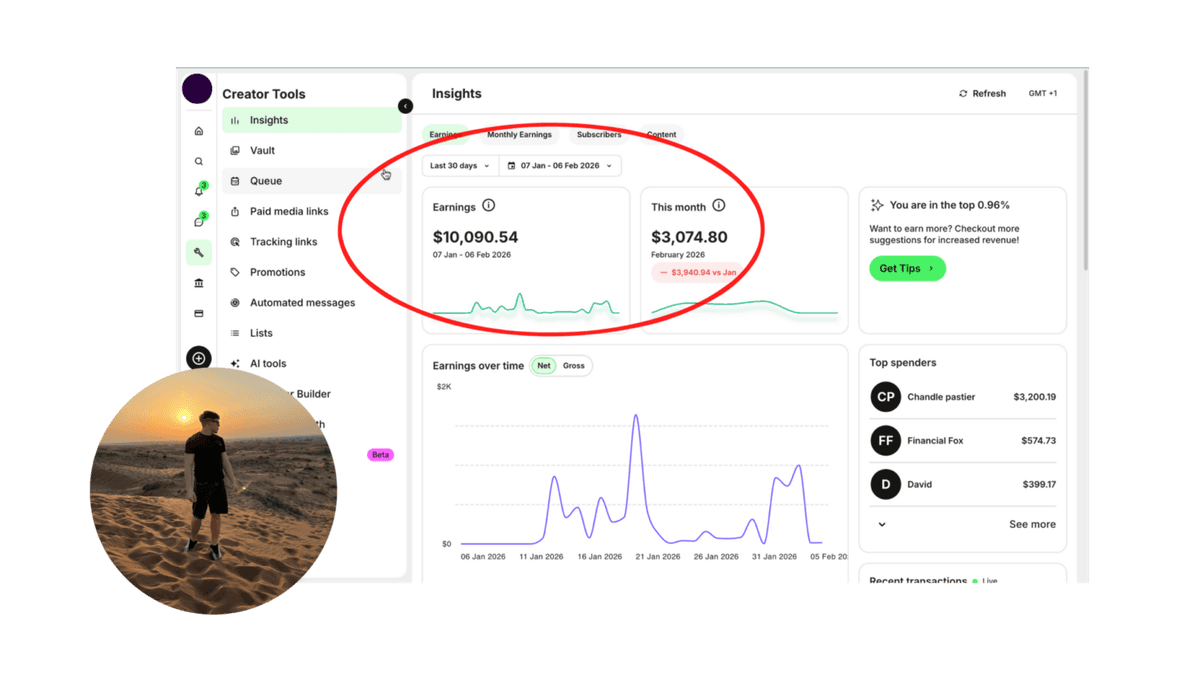Viewport: 1200px width, 675px height.
Task: Collapse the Creator Tools sidebar arrow
Action: point(405,106)
